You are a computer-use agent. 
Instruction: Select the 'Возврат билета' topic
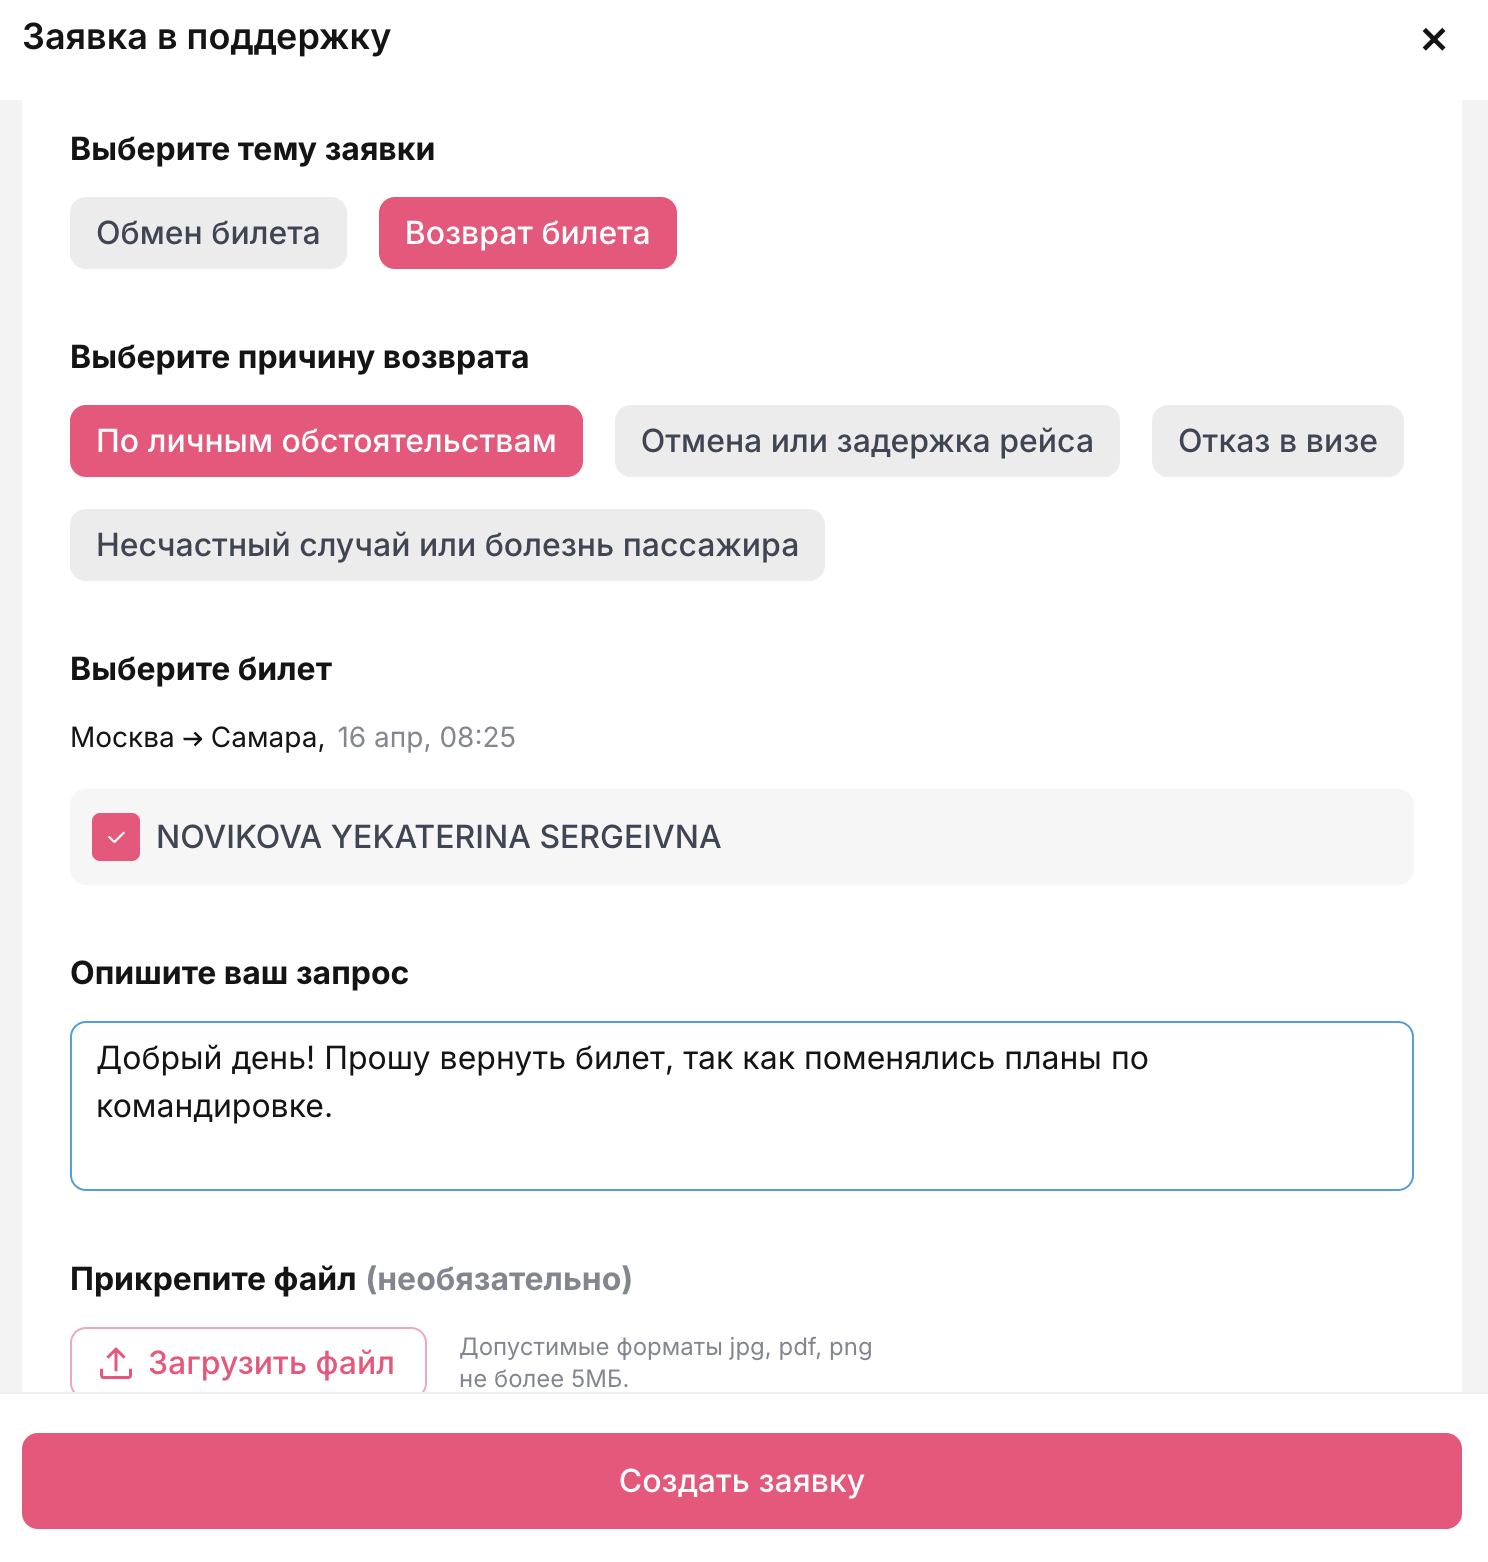[527, 233]
